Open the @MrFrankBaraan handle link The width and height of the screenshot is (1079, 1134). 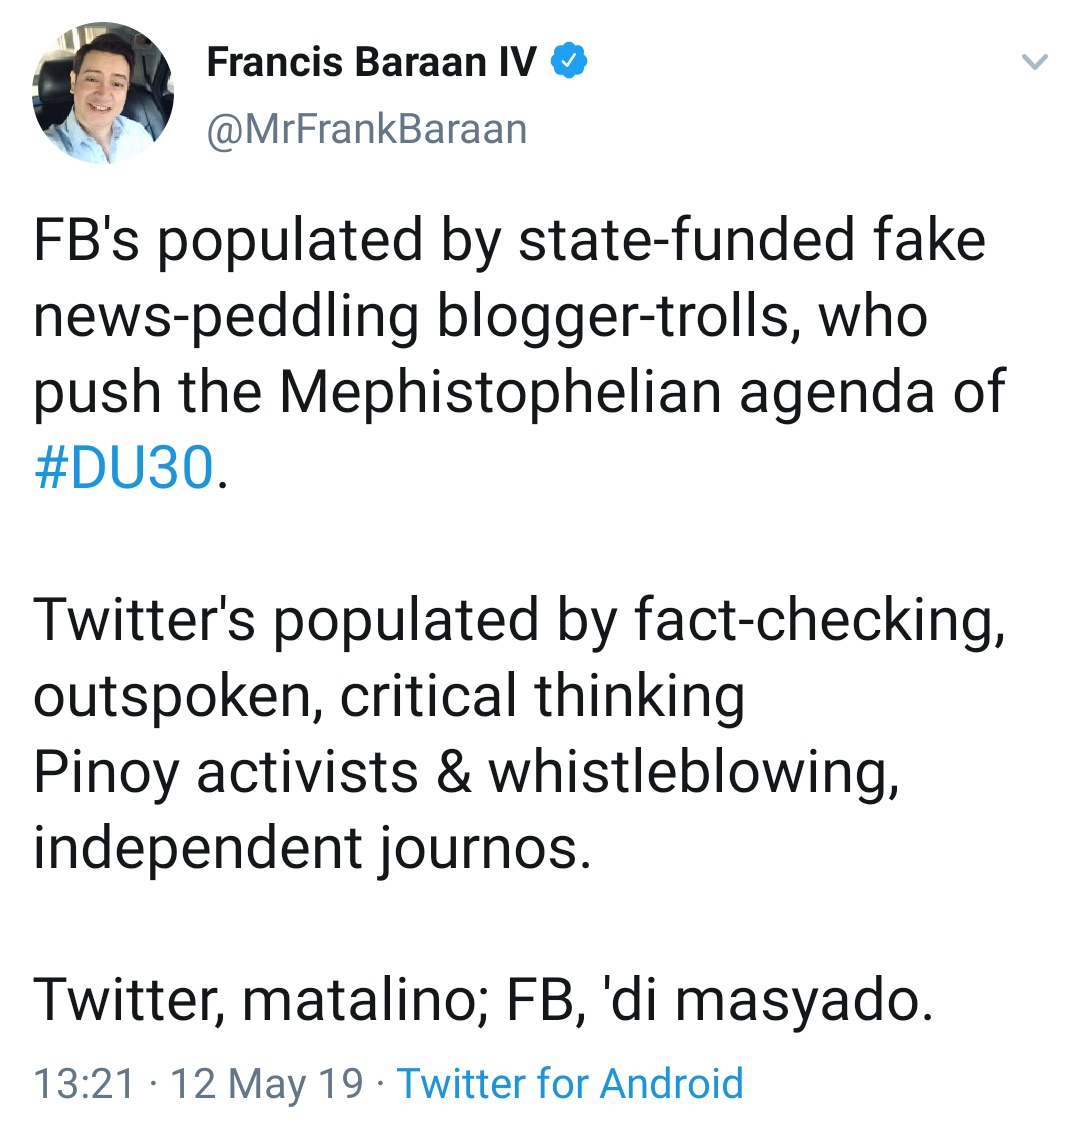point(366,130)
